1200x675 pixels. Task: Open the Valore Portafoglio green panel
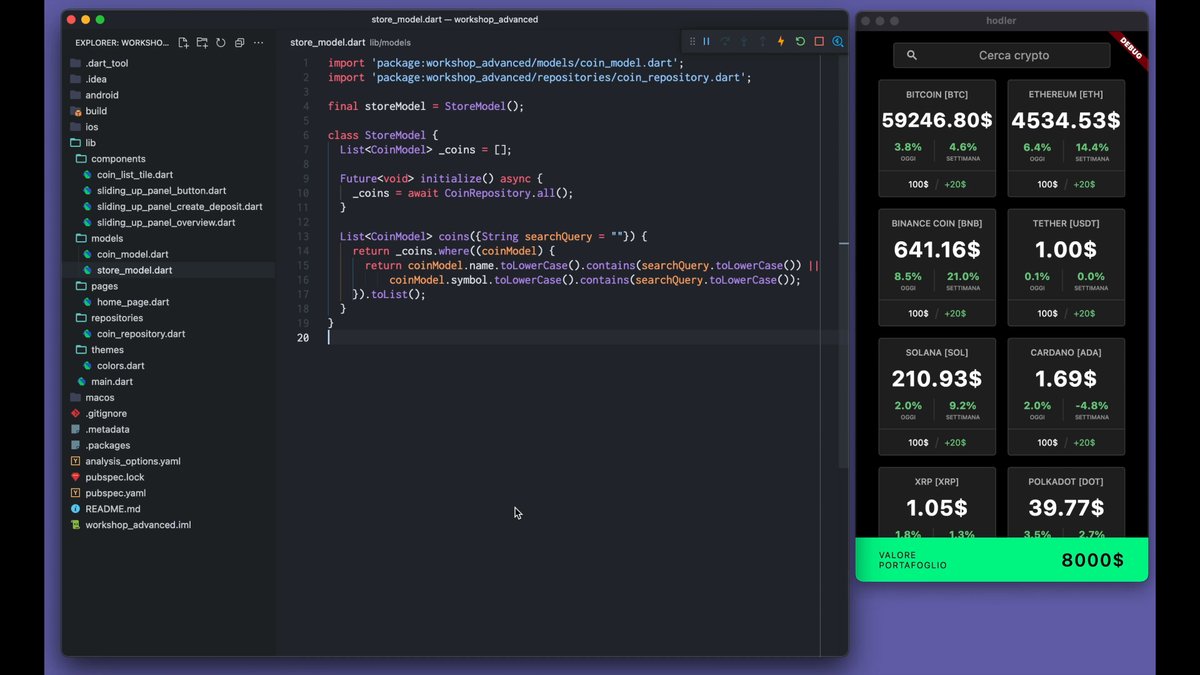pyautogui.click(x=1001, y=560)
